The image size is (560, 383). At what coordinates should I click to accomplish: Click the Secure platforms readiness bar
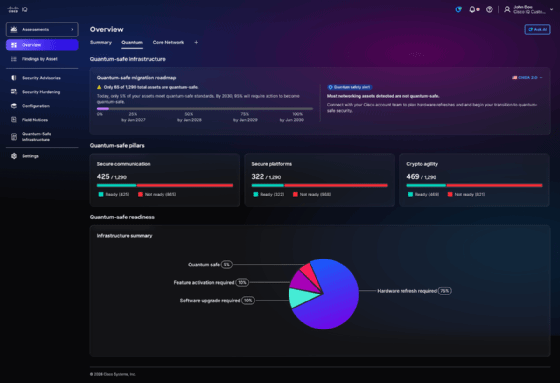coord(320,185)
